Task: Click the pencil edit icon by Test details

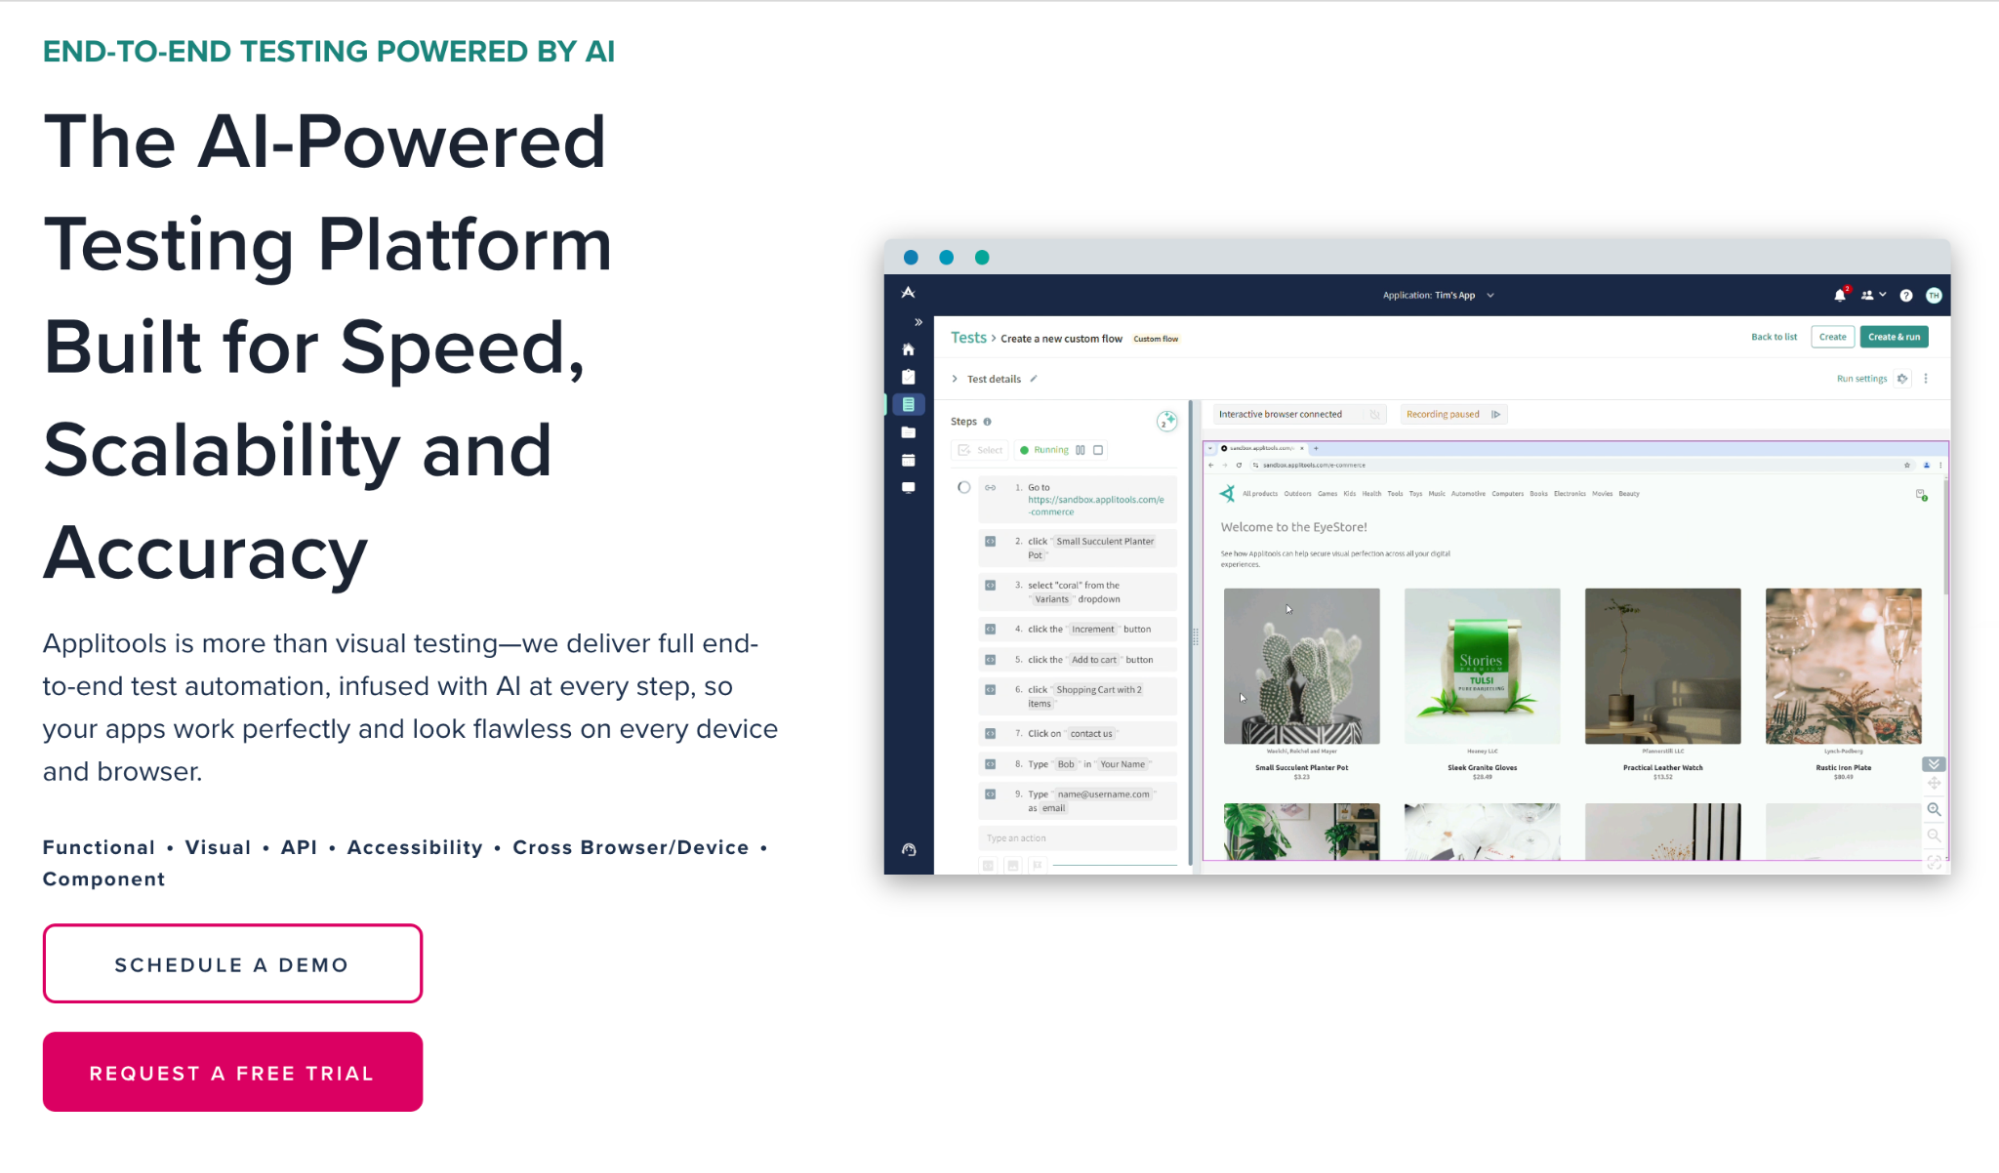Action: coord(1034,379)
